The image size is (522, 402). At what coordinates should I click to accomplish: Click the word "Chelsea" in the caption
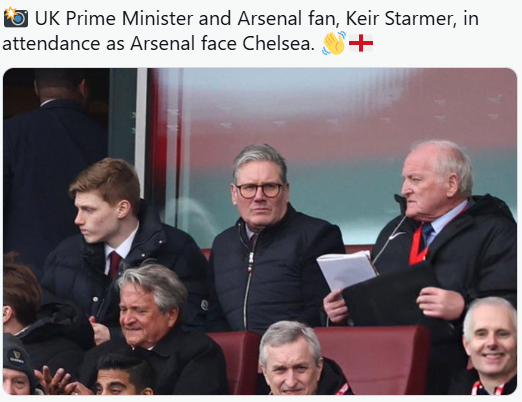coord(278,43)
